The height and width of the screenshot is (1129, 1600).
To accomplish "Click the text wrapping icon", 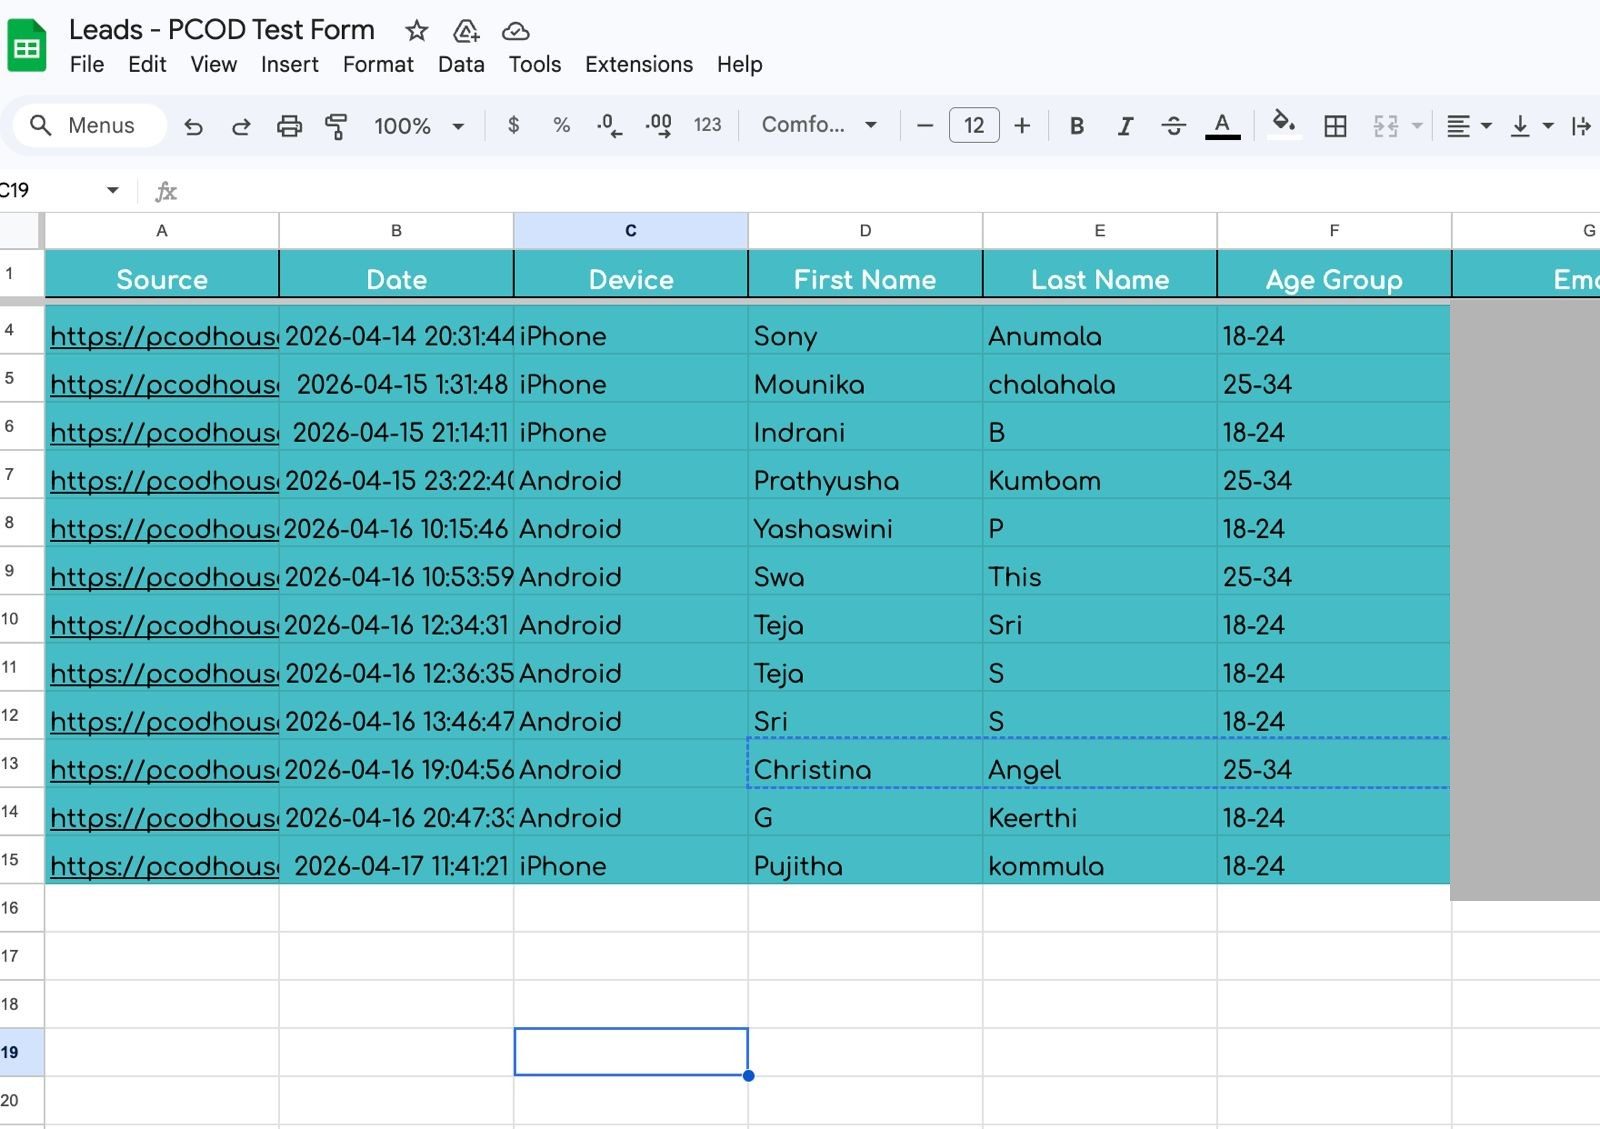I will pos(1581,126).
